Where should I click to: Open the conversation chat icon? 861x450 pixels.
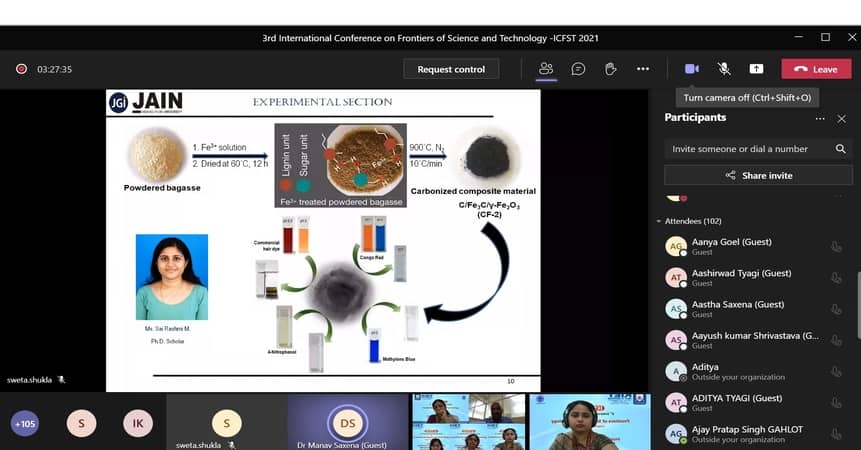tap(578, 69)
